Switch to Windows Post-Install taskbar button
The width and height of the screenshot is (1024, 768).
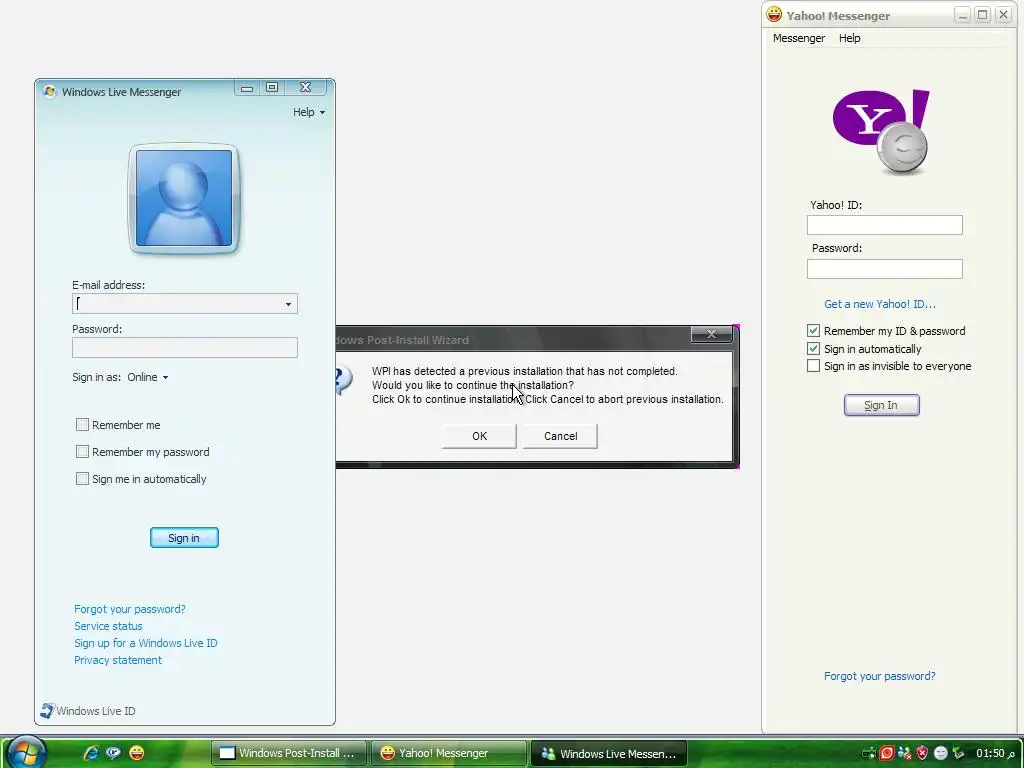(x=289, y=753)
